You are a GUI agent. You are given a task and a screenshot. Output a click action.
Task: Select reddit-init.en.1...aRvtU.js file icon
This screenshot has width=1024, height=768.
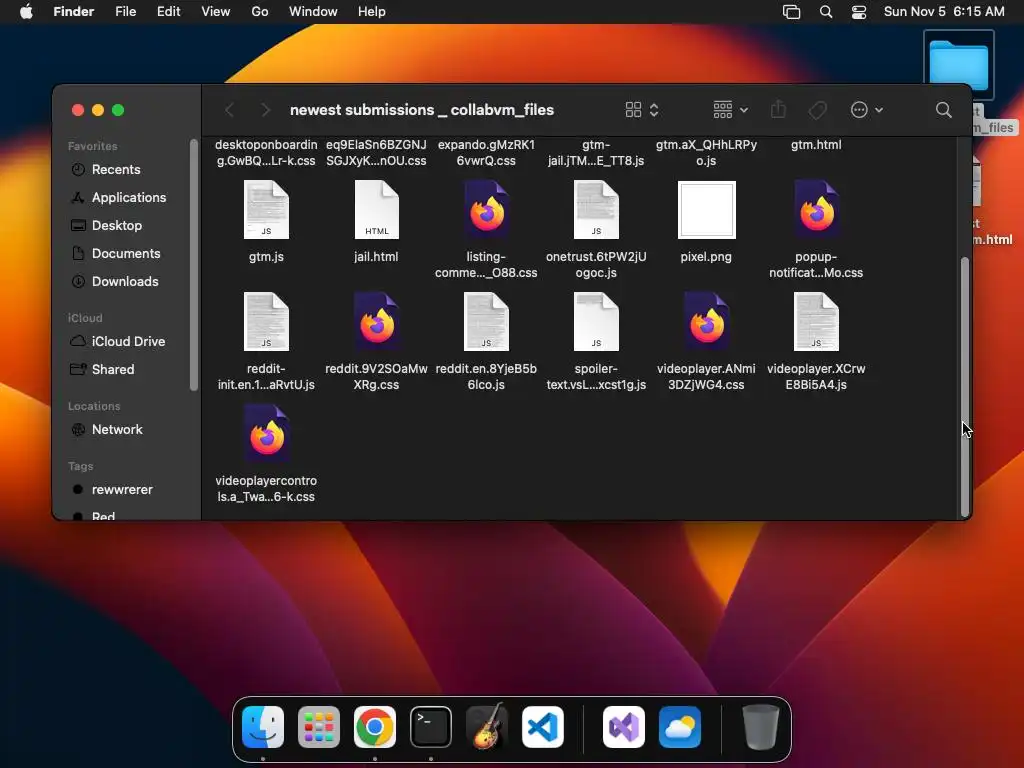[266, 321]
